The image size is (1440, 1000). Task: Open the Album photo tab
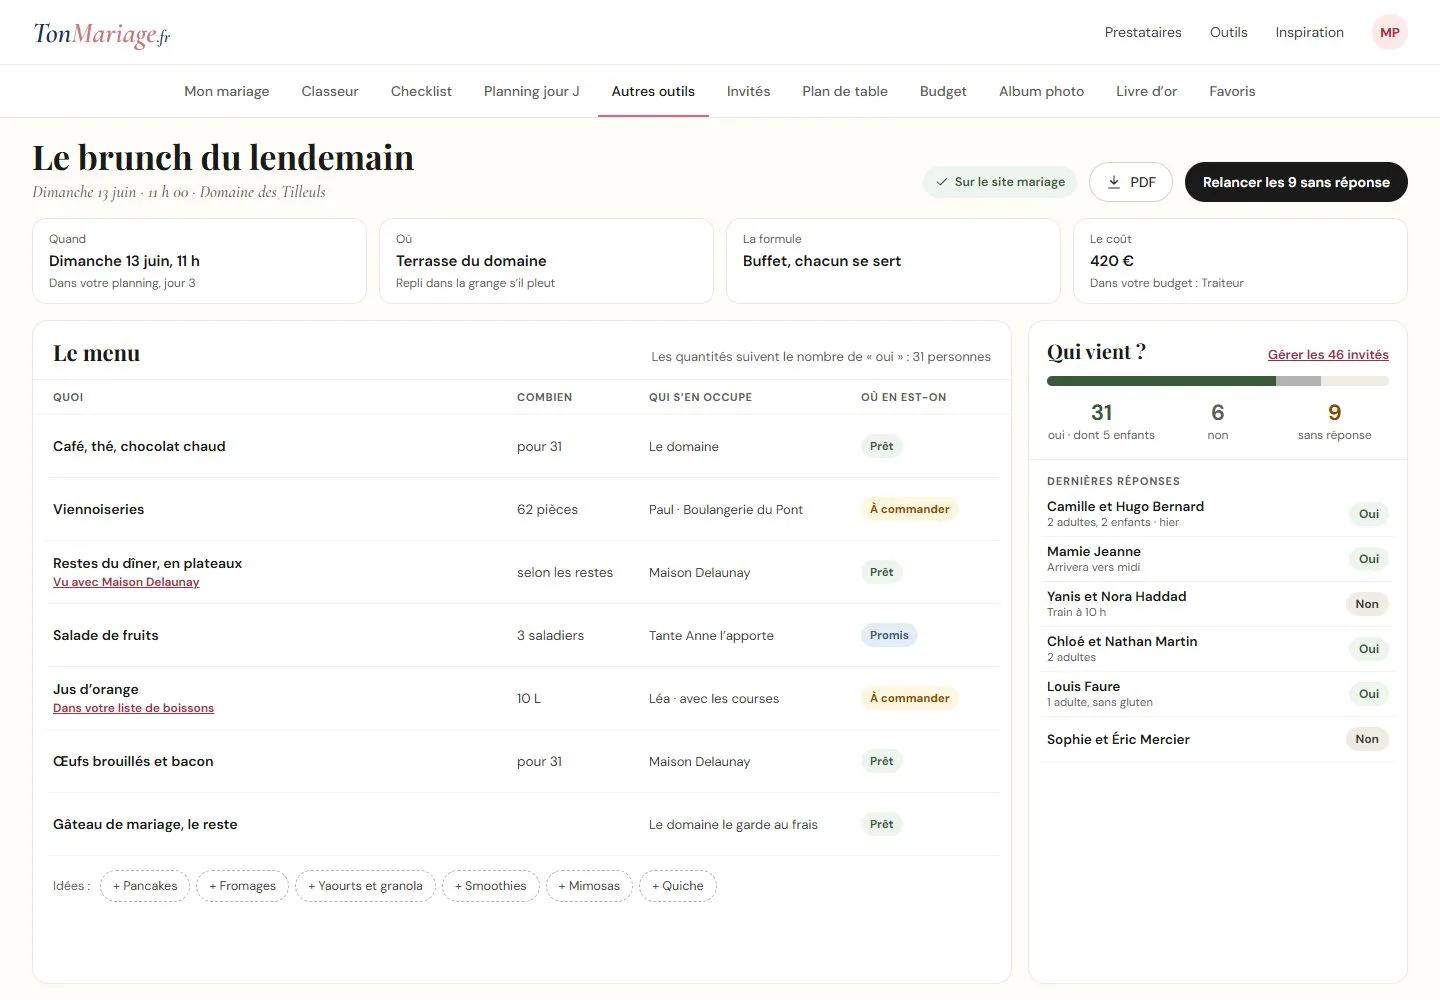pyautogui.click(x=1041, y=91)
